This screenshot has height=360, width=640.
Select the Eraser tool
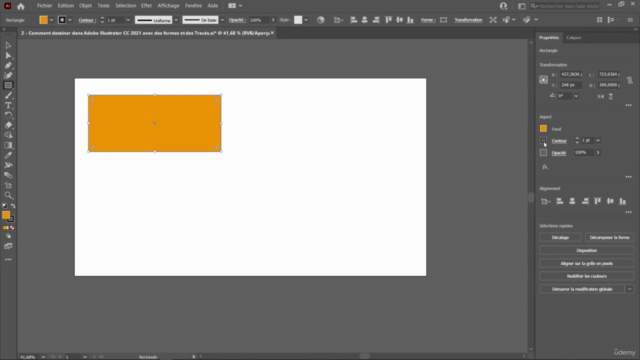click(8, 125)
